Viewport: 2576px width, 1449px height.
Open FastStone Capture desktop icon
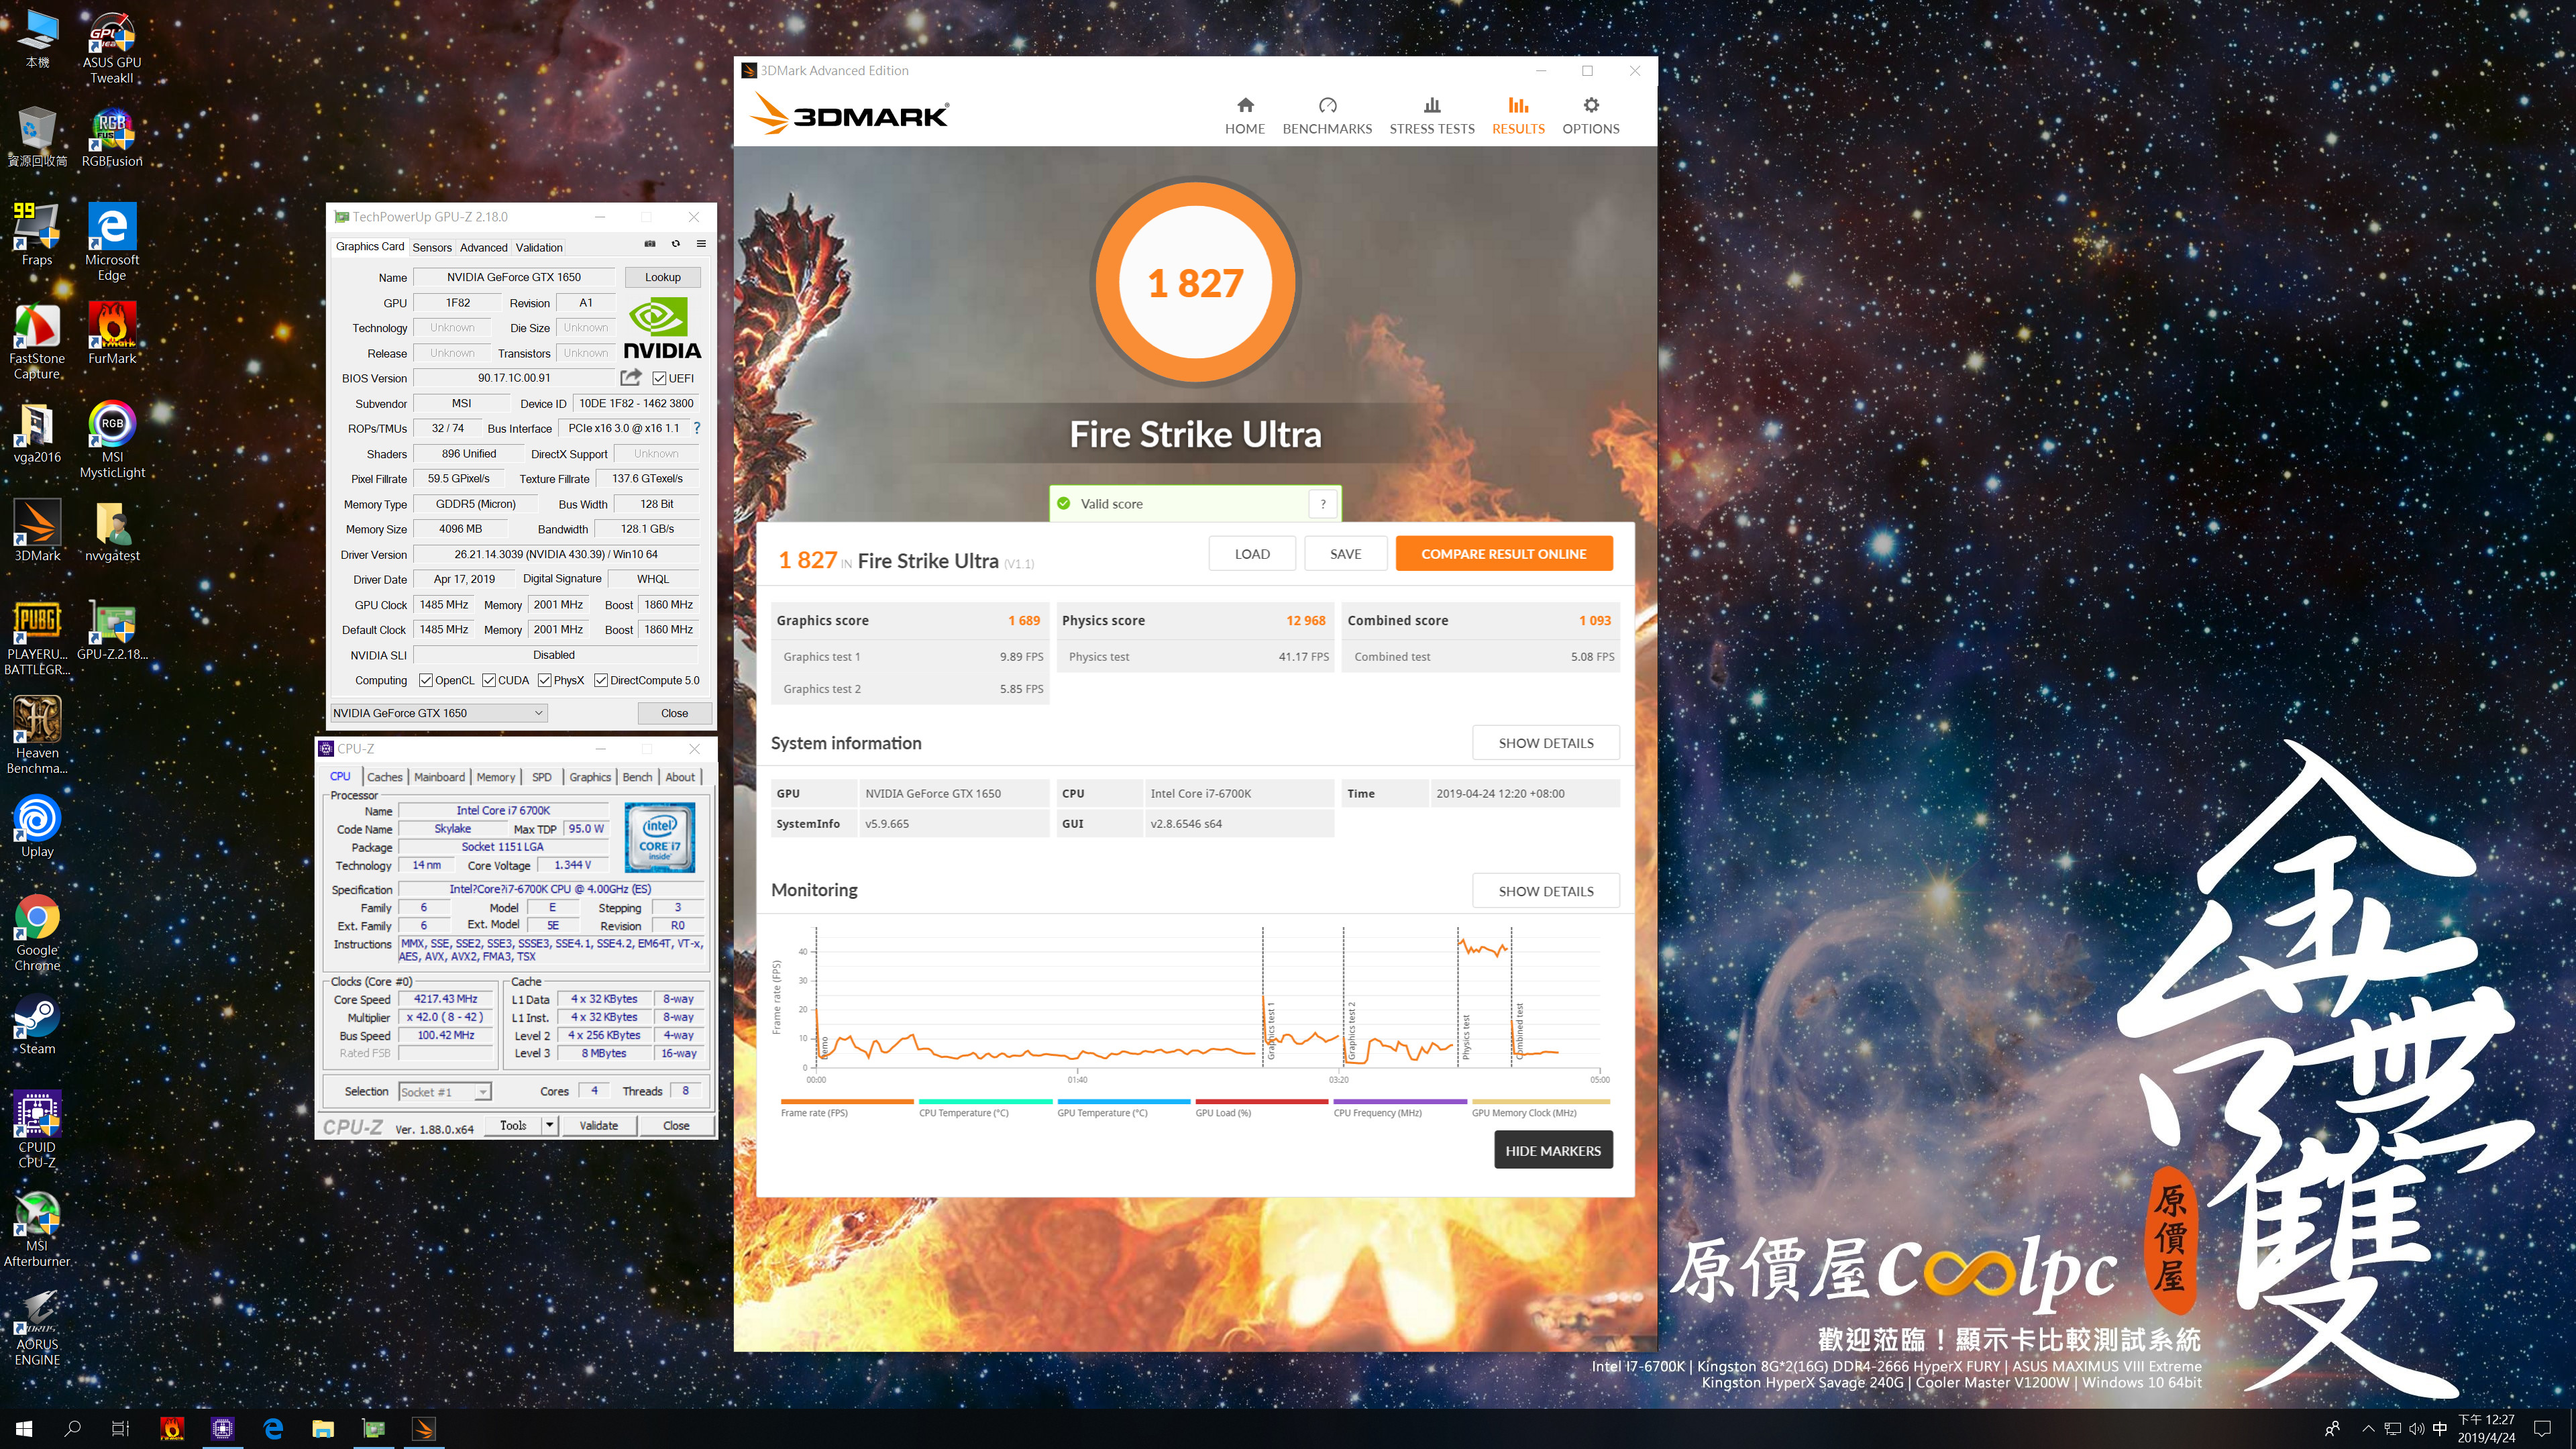[x=37, y=342]
